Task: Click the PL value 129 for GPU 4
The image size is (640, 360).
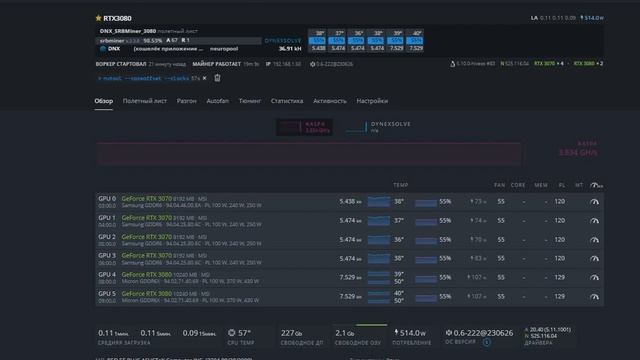Action: (559, 278)
